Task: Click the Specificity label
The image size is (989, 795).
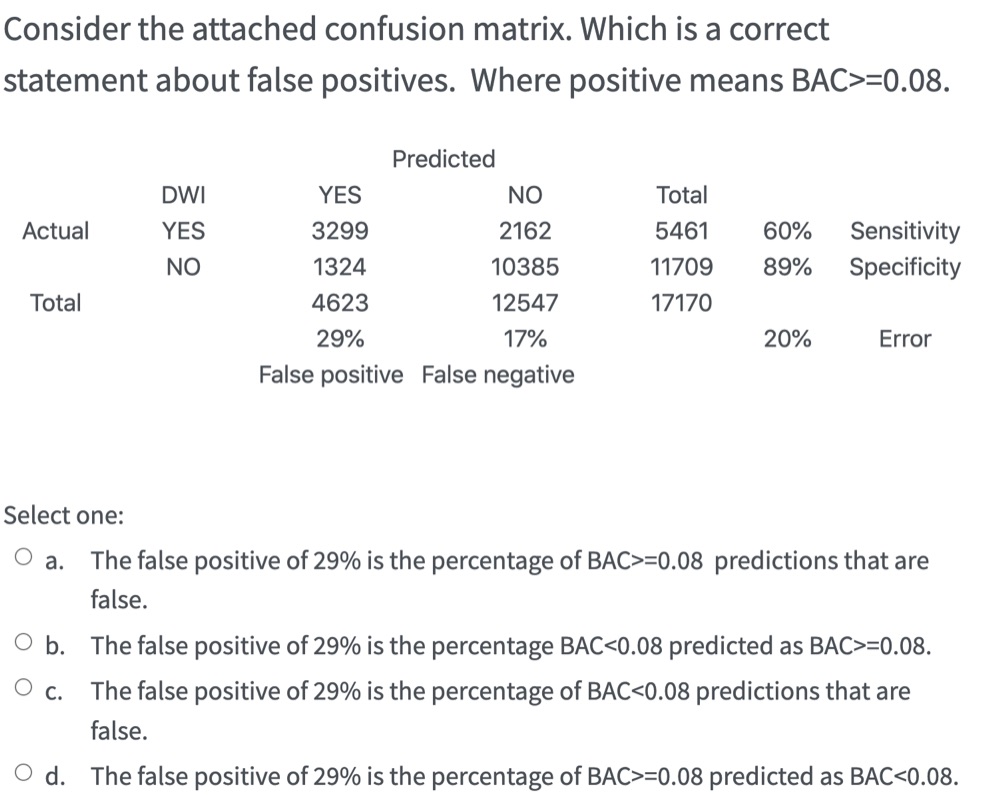Action: point(904,267)
